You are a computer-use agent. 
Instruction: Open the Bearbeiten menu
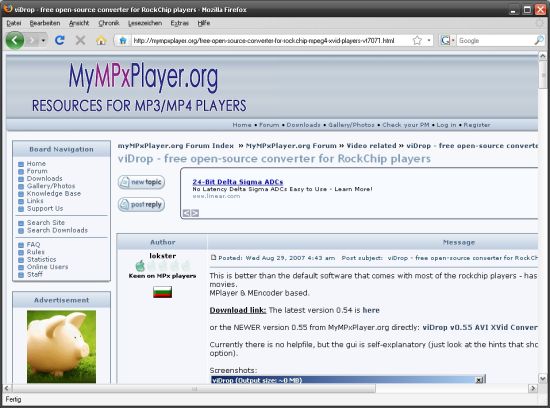pos(45,23)
